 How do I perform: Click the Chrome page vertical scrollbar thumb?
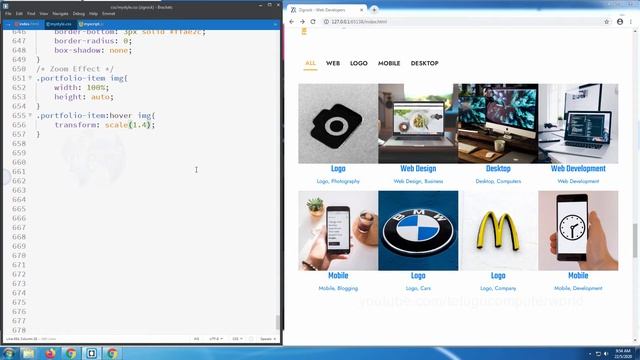(x=635, y=241)
